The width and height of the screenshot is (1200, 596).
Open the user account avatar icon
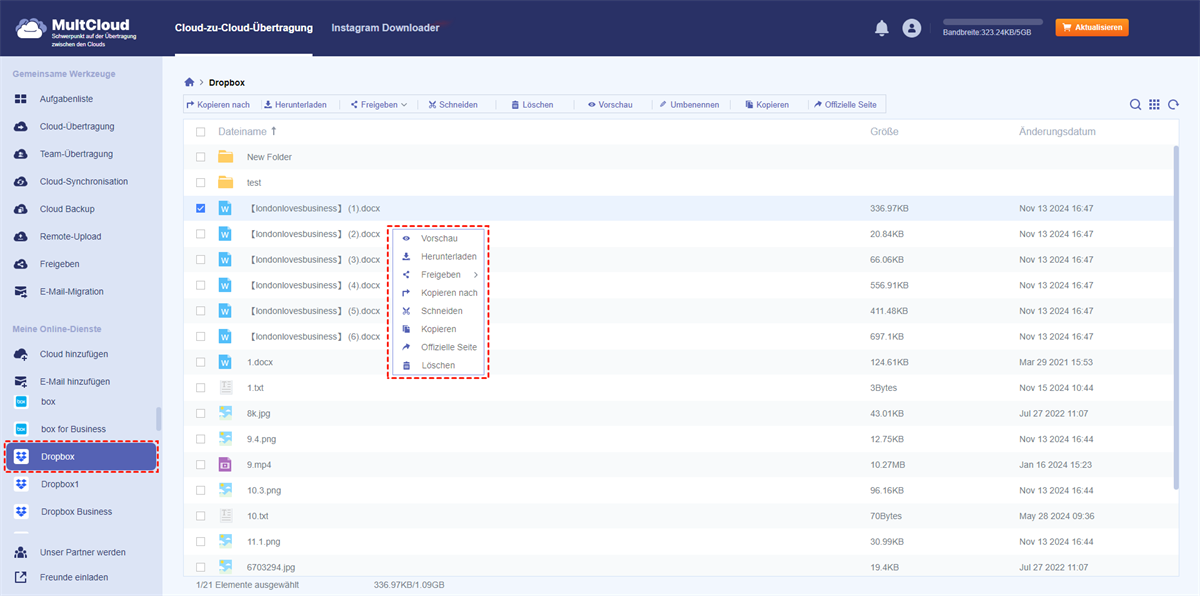pos(911,28)
